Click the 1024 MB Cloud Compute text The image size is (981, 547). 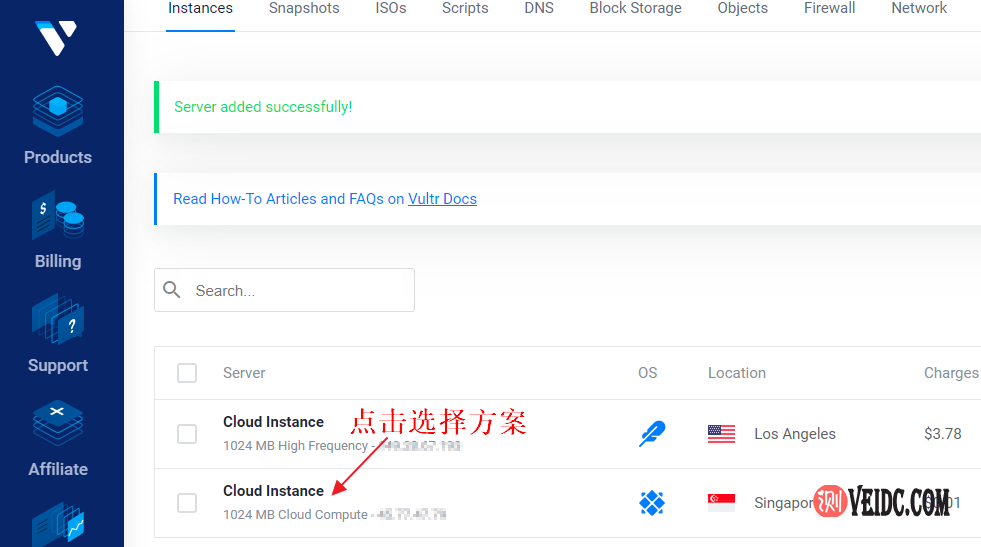295,514
